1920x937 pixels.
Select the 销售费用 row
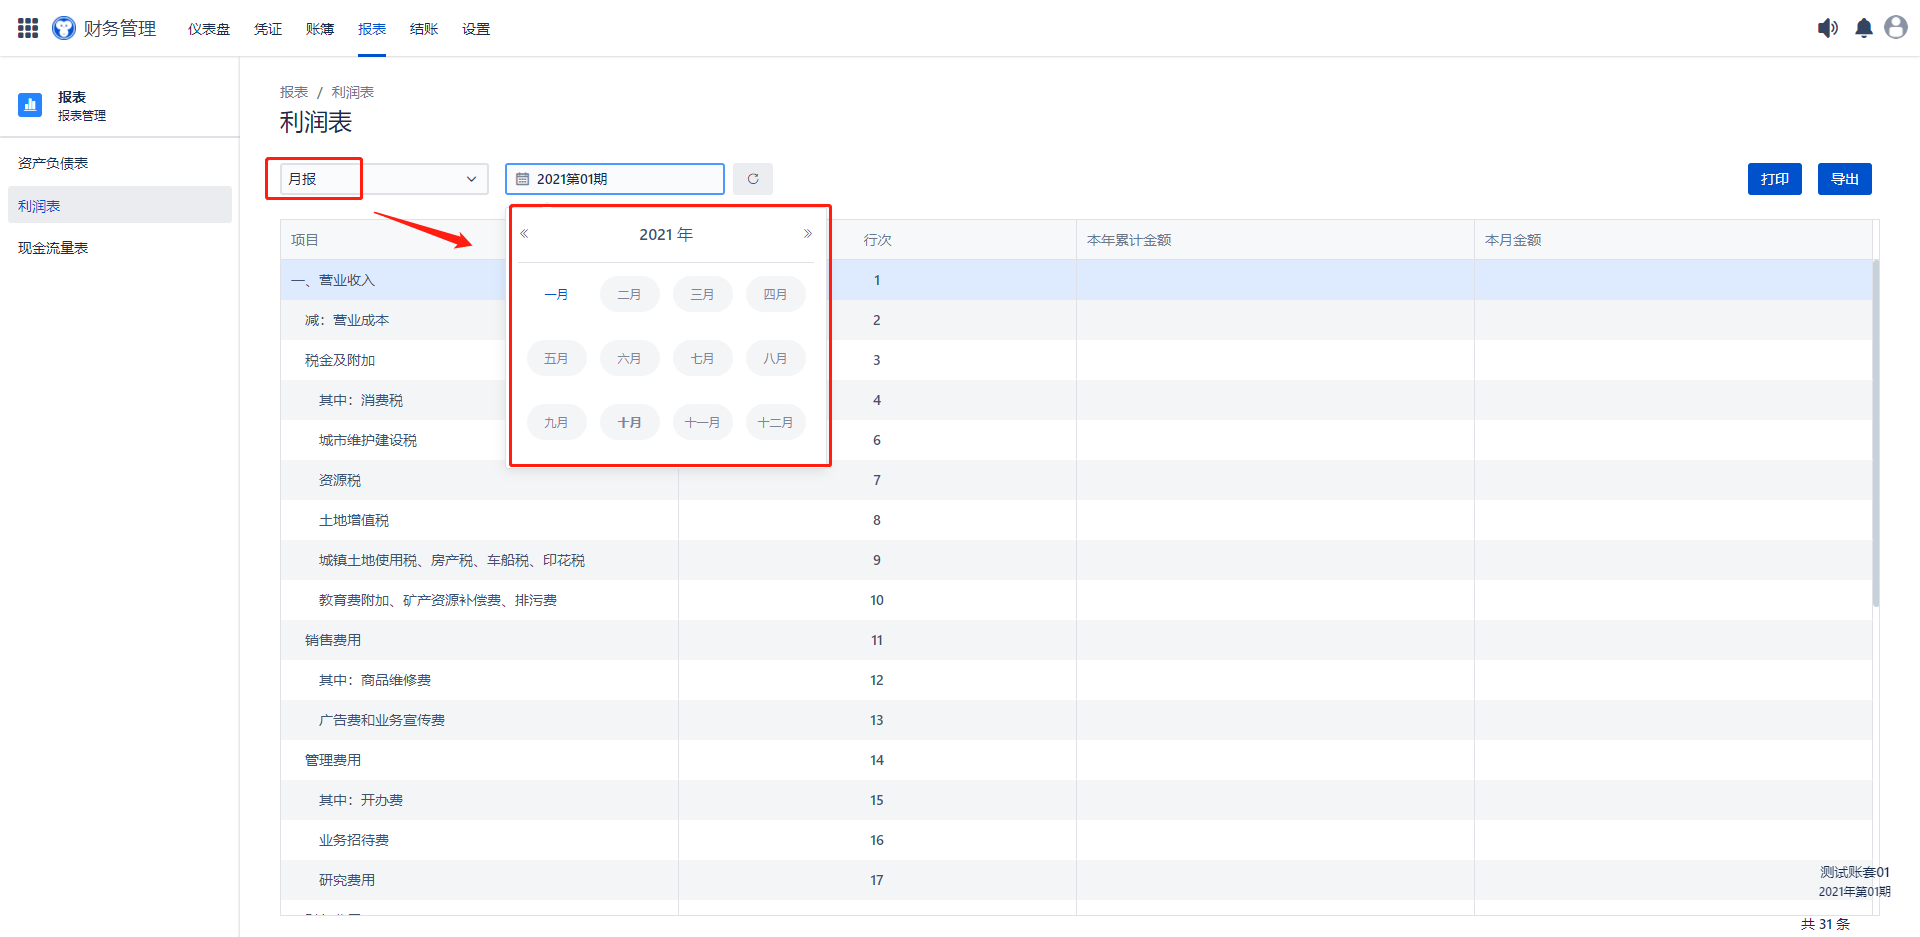pyautogui.click(x=1076, y=640)
